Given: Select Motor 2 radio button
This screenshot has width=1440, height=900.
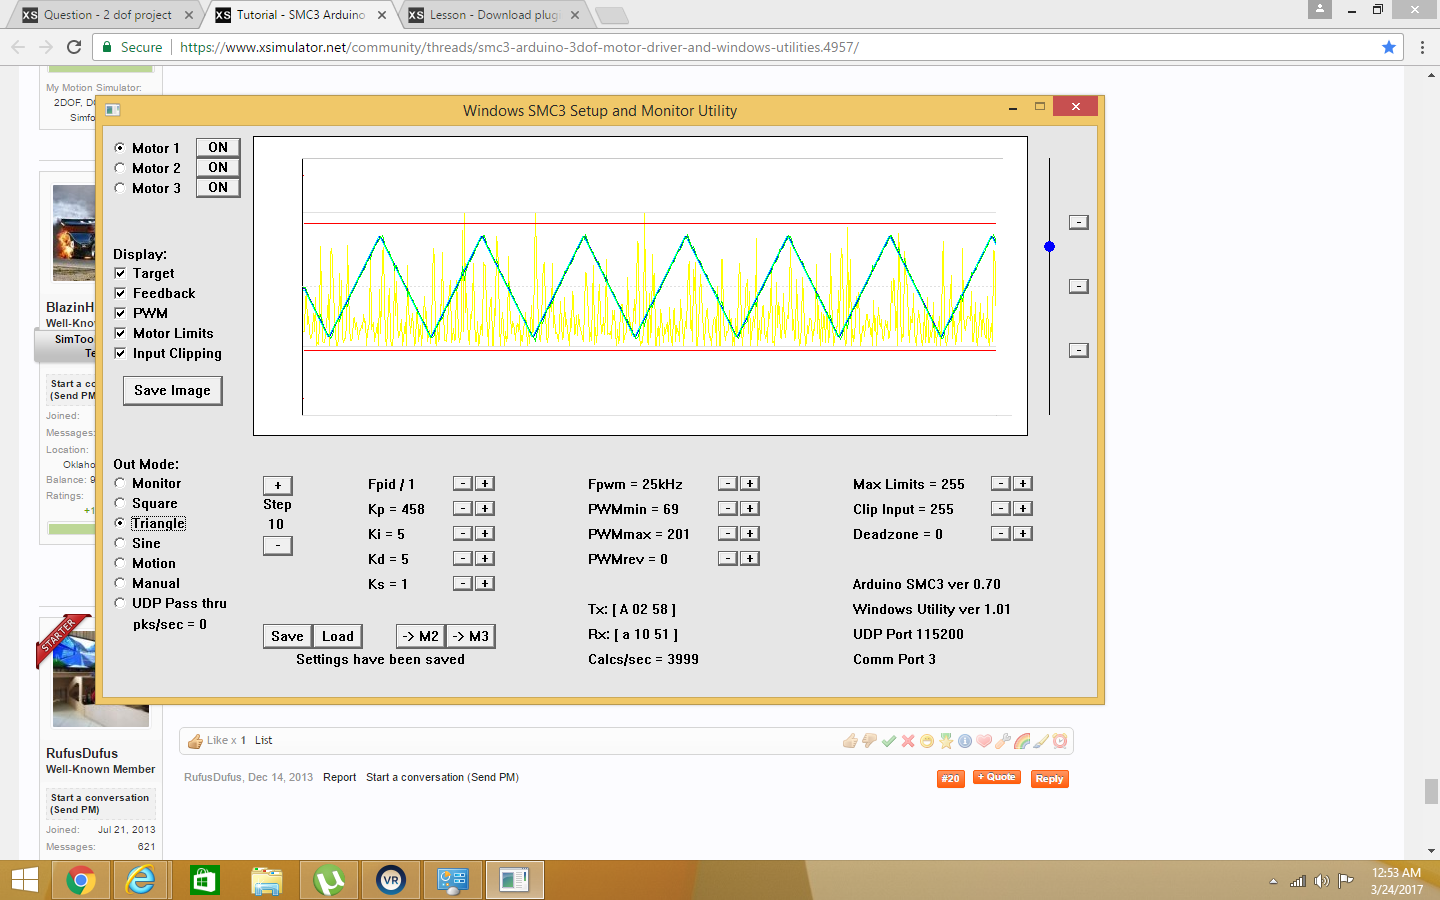Looking at the screenshot, I should click(x=120, y=168).
